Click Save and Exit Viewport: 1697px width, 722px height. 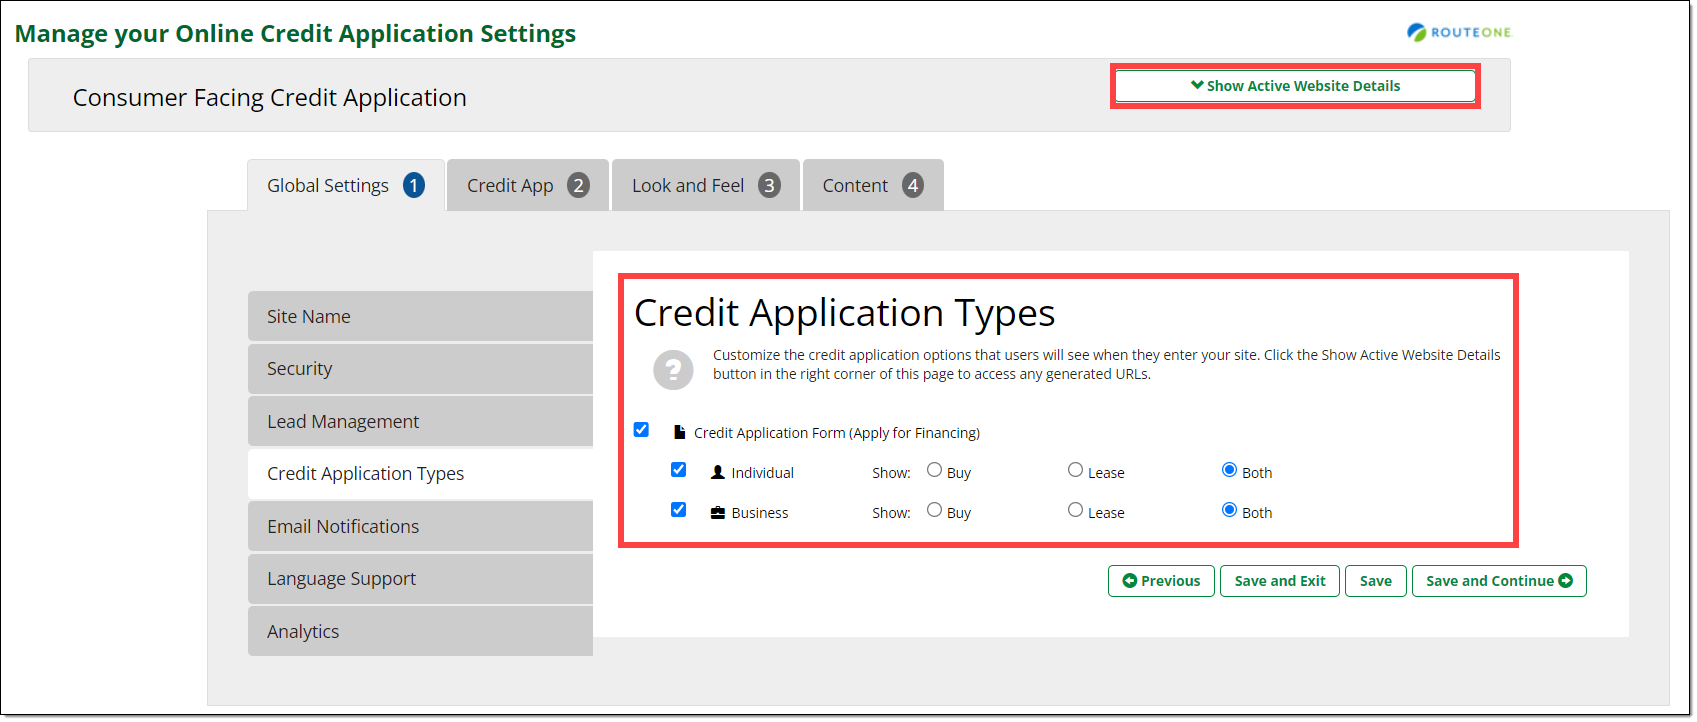tap(1279, 581)
